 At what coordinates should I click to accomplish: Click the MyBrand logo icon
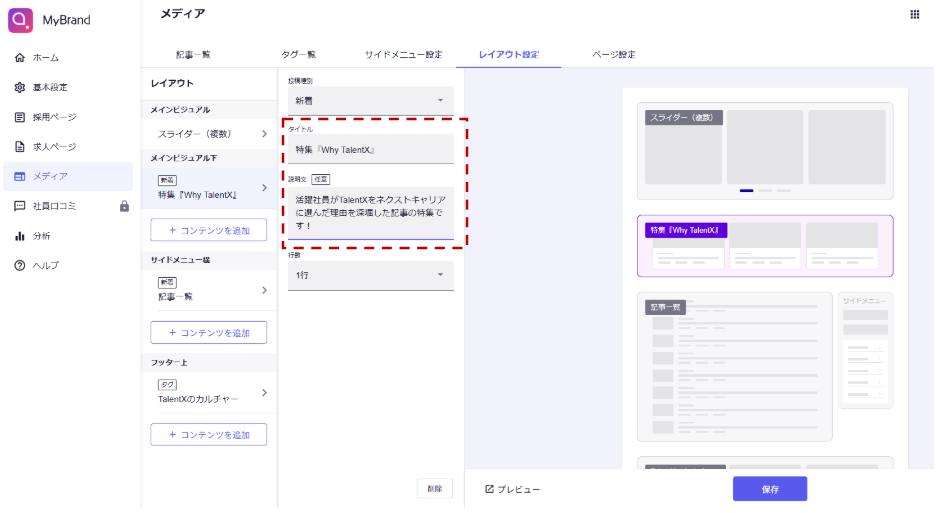20,20
